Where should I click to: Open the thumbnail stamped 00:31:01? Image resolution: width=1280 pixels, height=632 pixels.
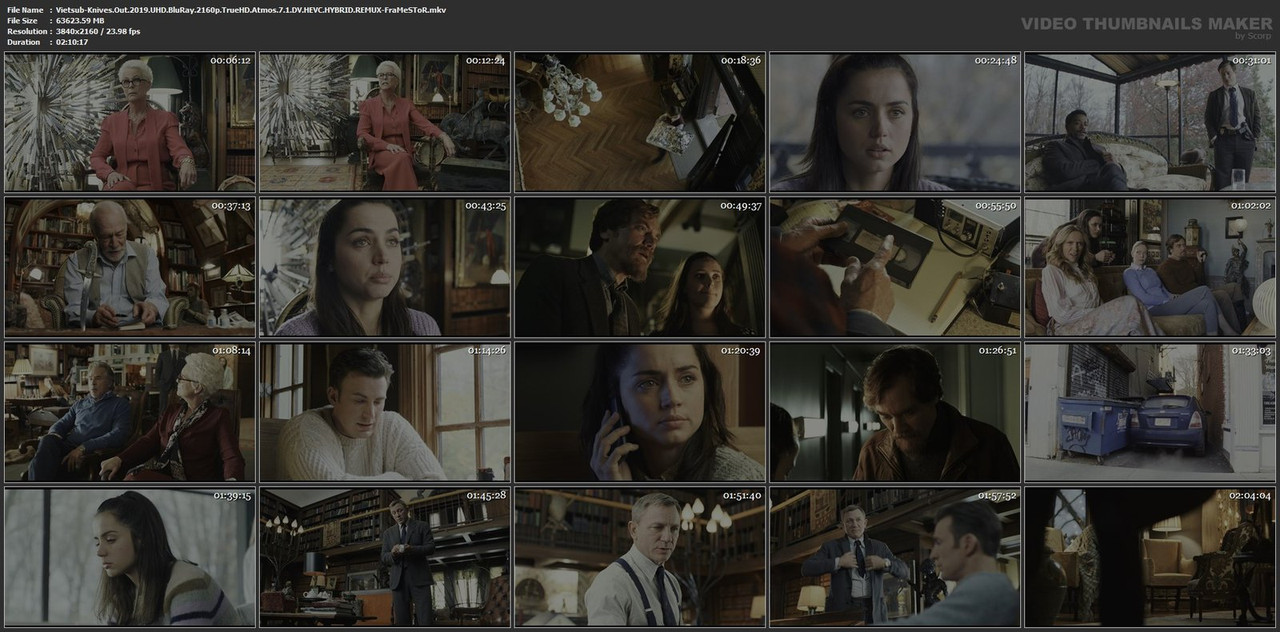[x=1149, y=122]
